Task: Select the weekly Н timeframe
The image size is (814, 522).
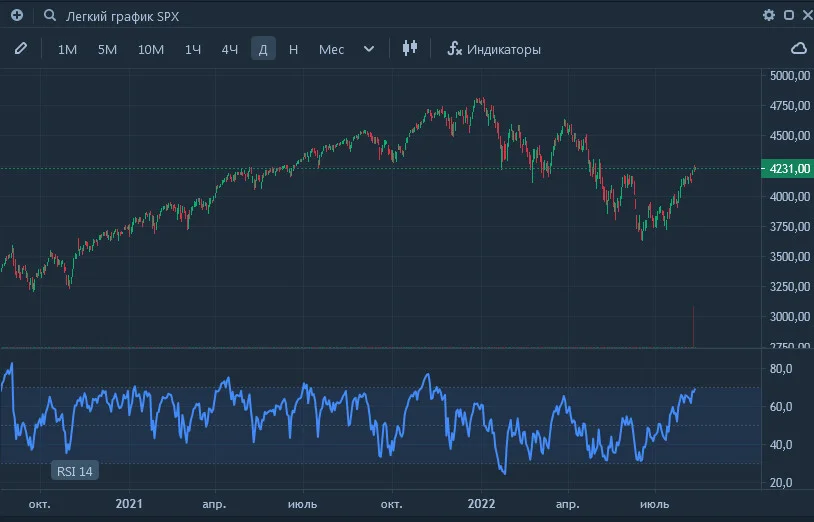Action: click(x=293, y=49)
